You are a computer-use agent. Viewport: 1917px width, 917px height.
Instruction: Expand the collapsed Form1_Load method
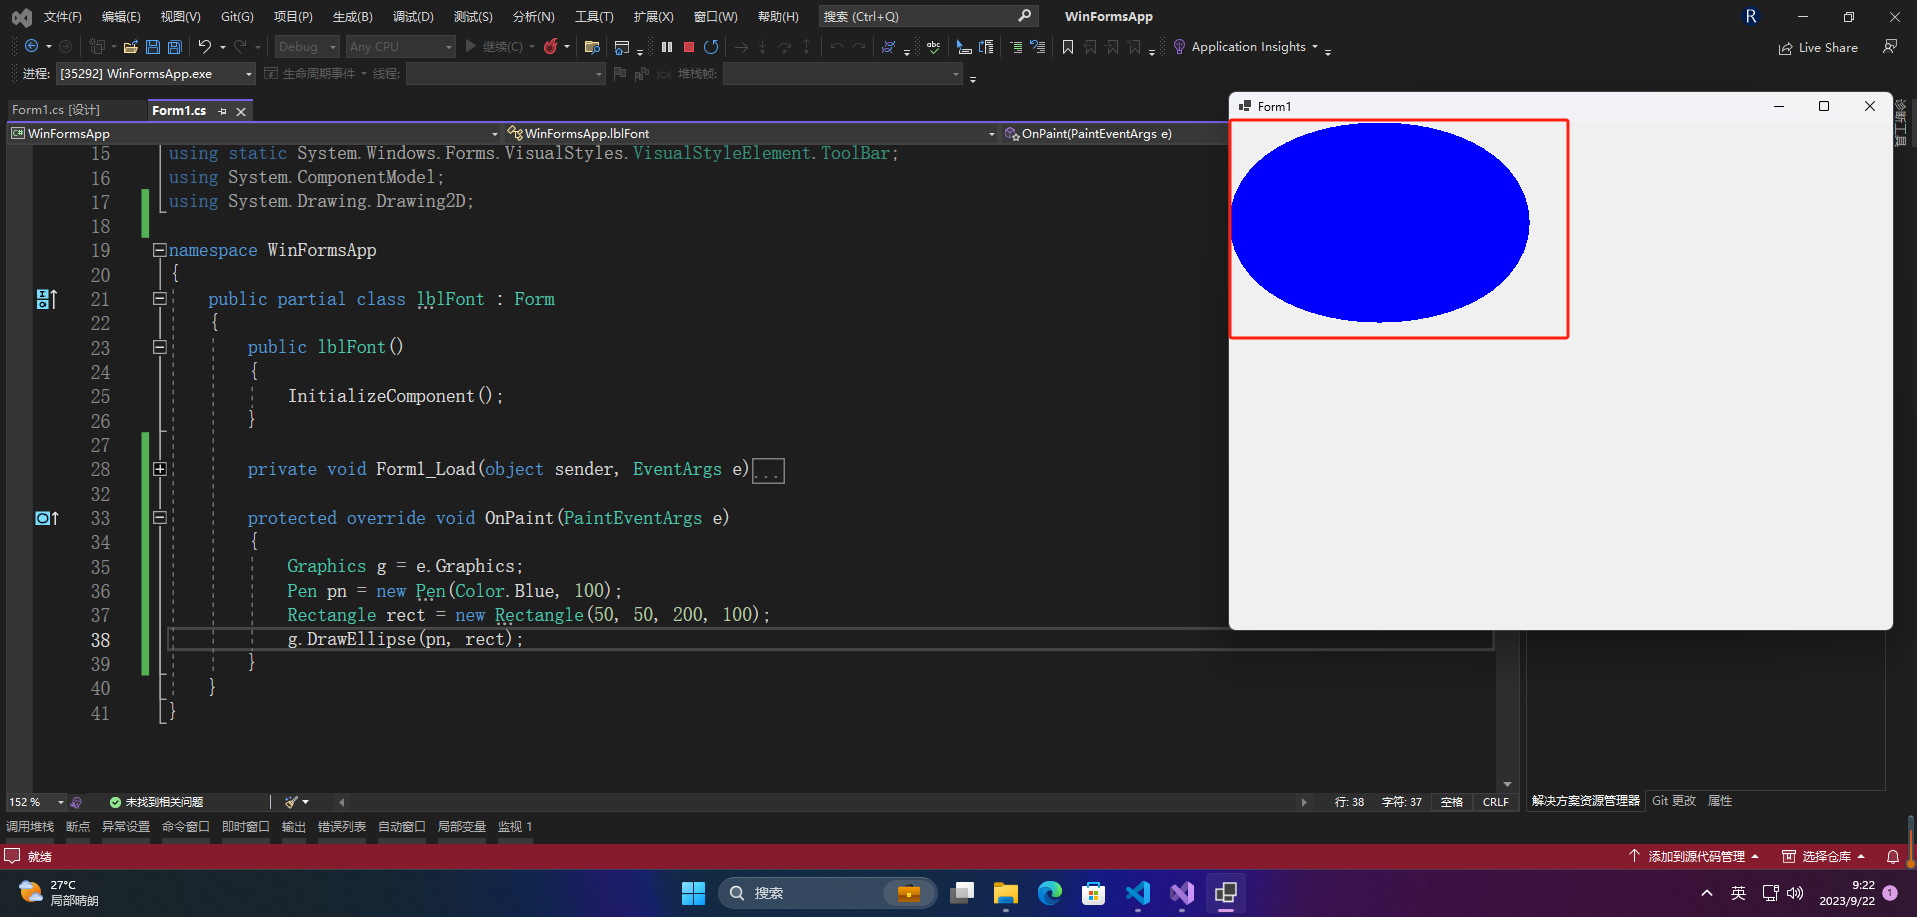tap(160, 469)
